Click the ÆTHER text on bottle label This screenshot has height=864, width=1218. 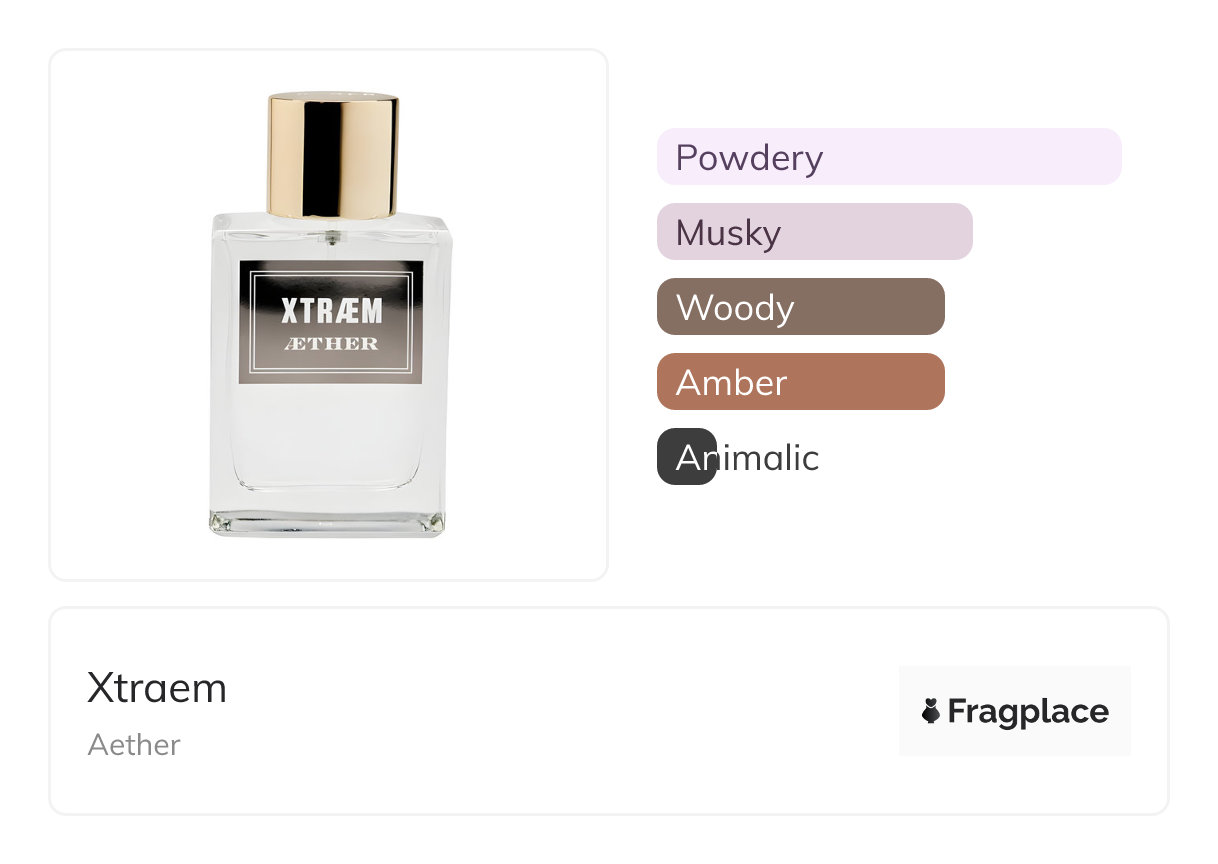click(331, 344)
